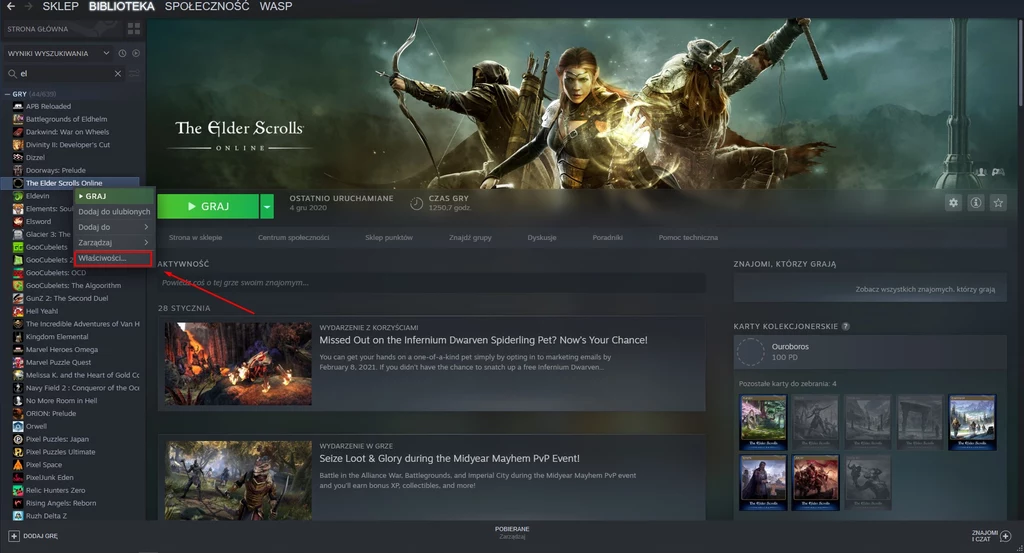Open advanced search filter icon

click(135, 74)
